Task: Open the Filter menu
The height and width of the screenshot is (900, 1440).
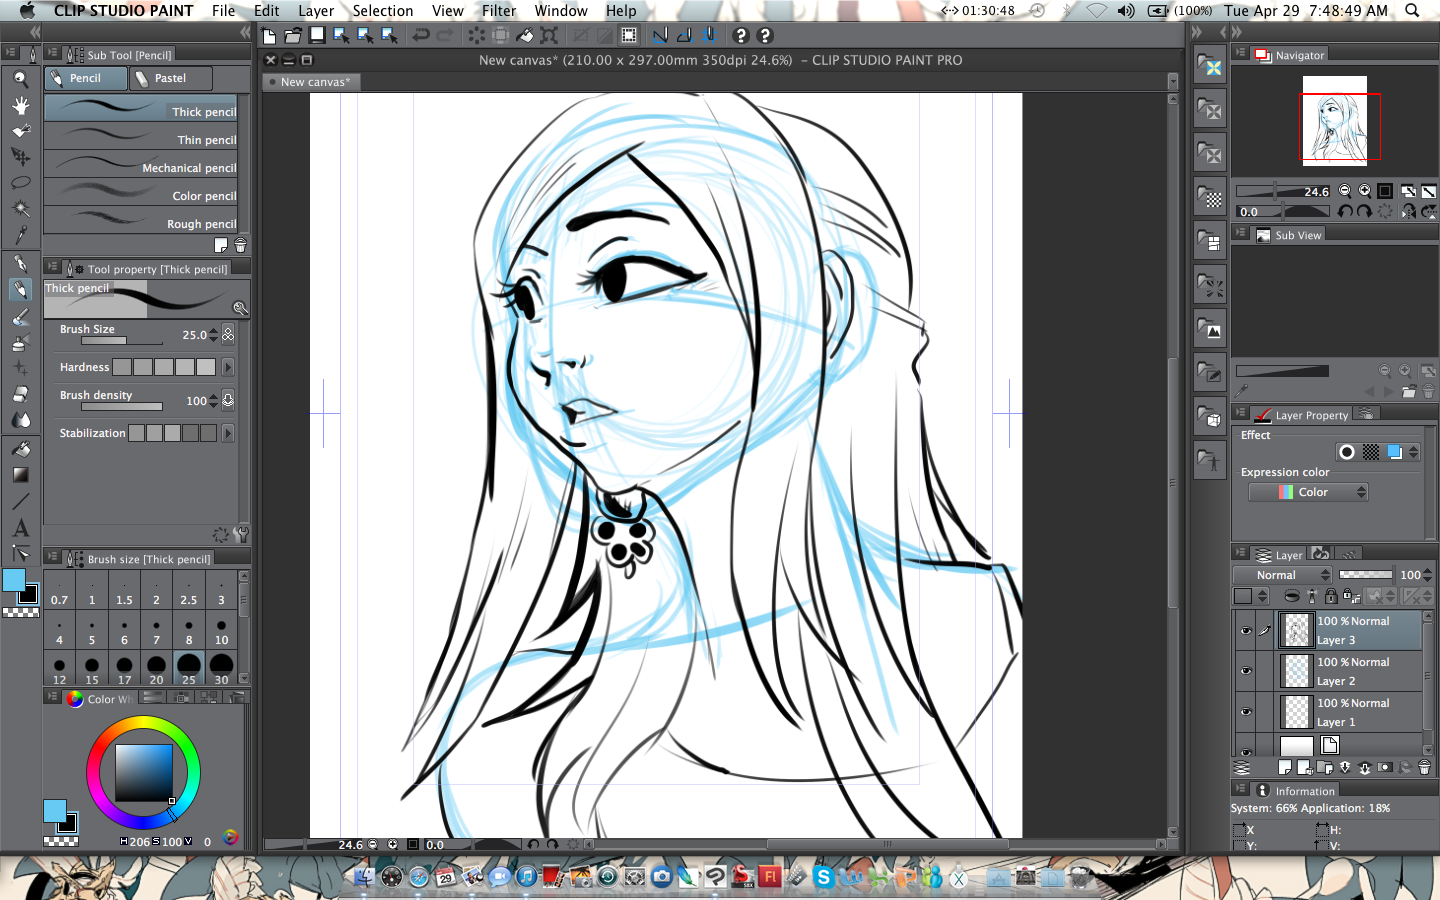Action: [499, 10]
